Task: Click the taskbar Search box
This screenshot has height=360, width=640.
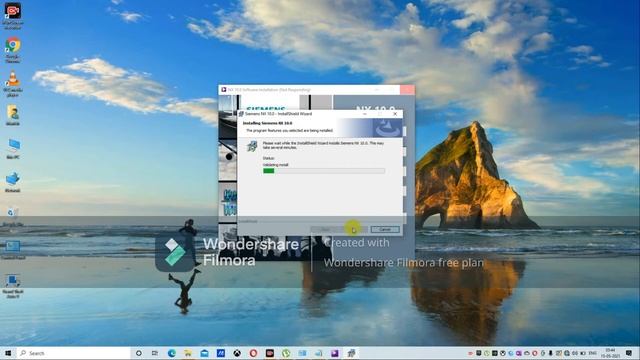Action: [x=74, y=353]
